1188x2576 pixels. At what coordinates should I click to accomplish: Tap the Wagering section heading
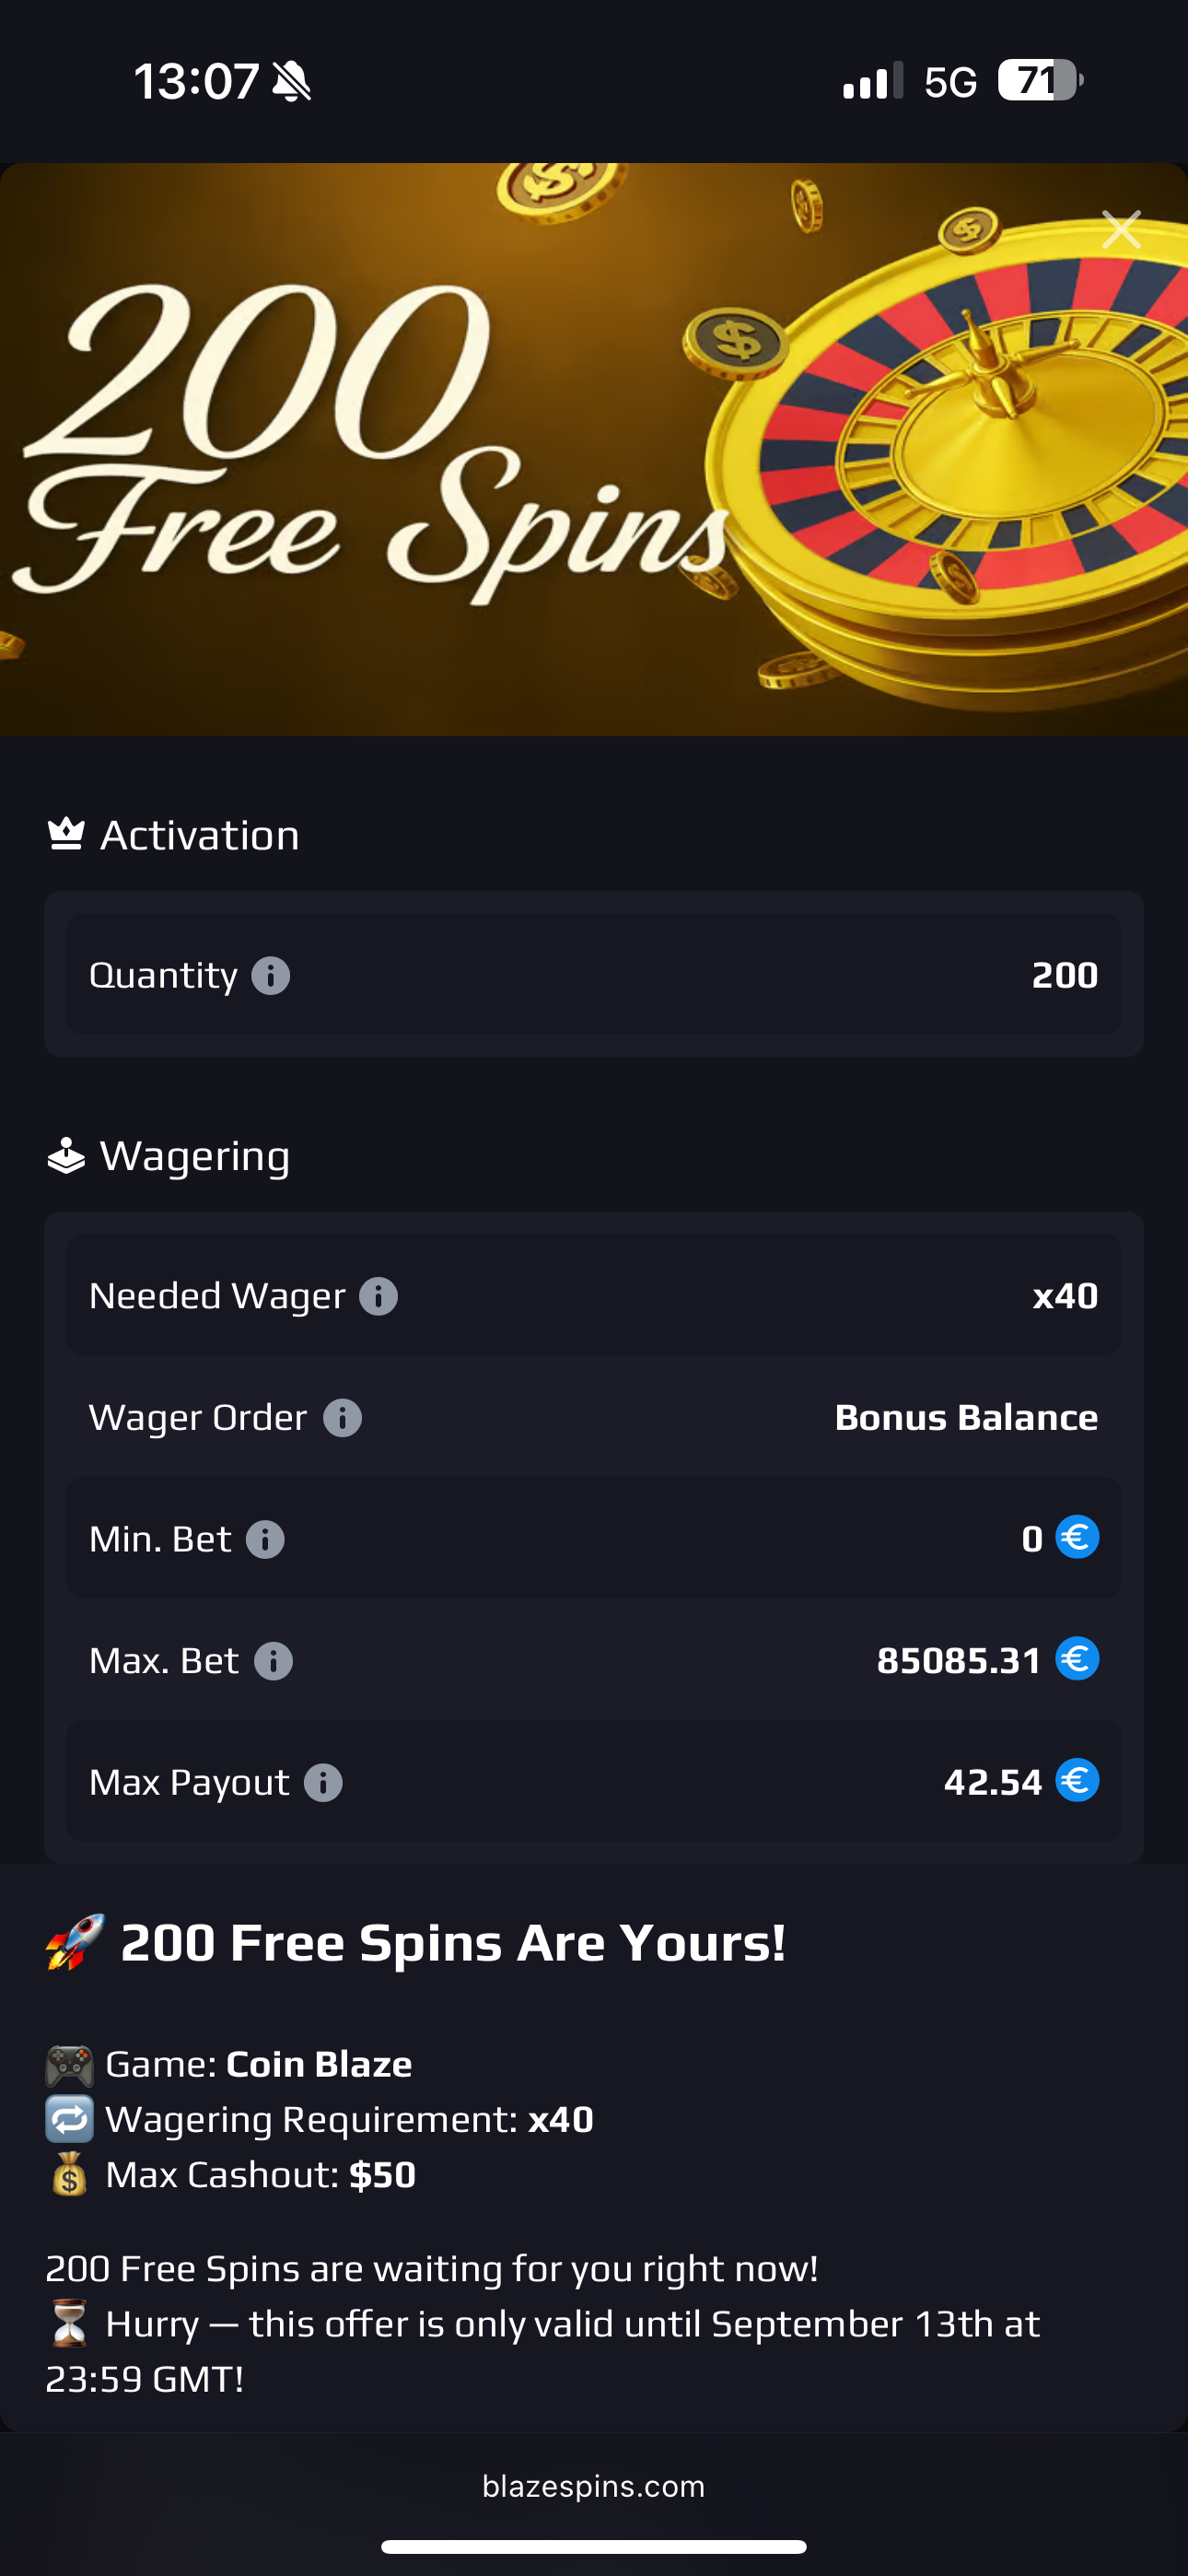tap(195, 1156)
